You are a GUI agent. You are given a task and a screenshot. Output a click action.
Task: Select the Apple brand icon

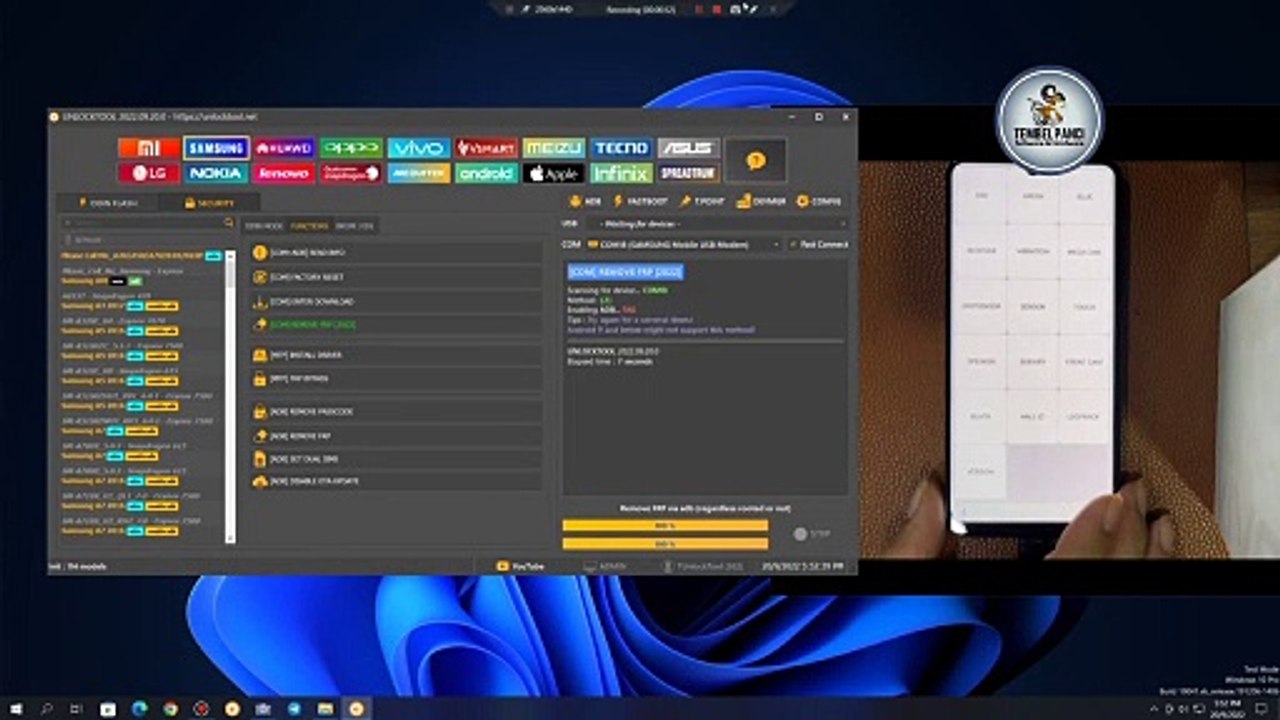point(554,173)
